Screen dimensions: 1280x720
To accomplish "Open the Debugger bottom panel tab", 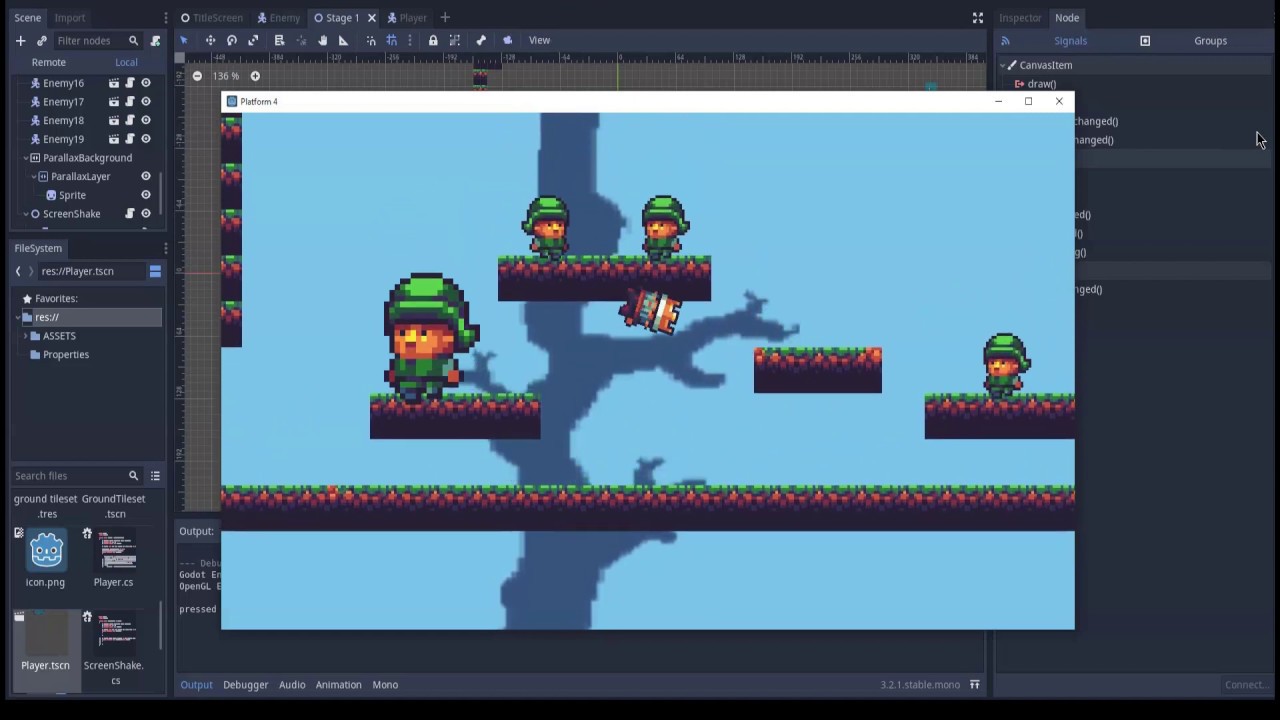I will tap(245, 685).
